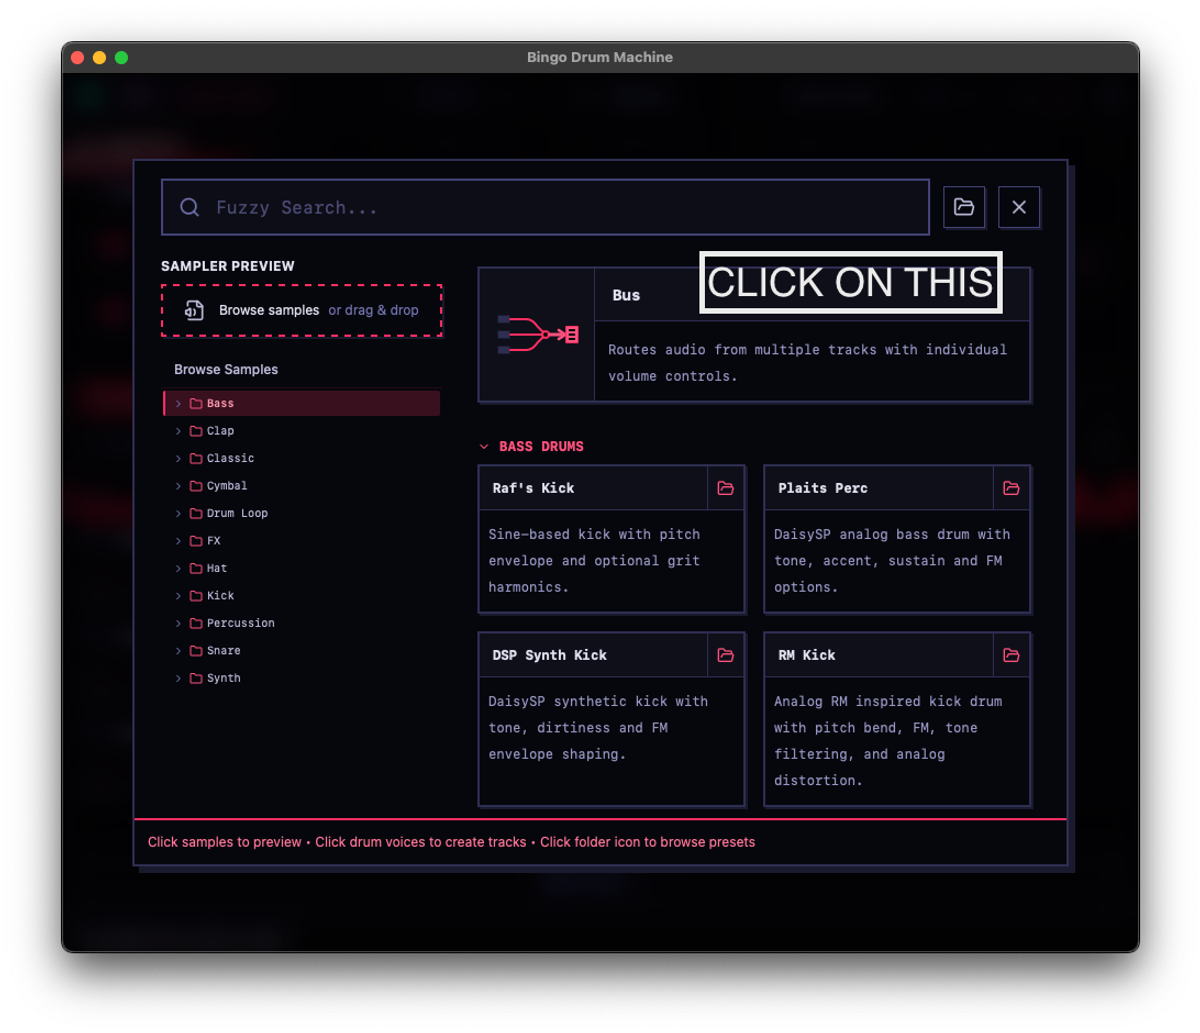Click the folder icon on Plaits Perc
The width and height of the screenshot is (1200, 1033).
(x=1012, y=488)
